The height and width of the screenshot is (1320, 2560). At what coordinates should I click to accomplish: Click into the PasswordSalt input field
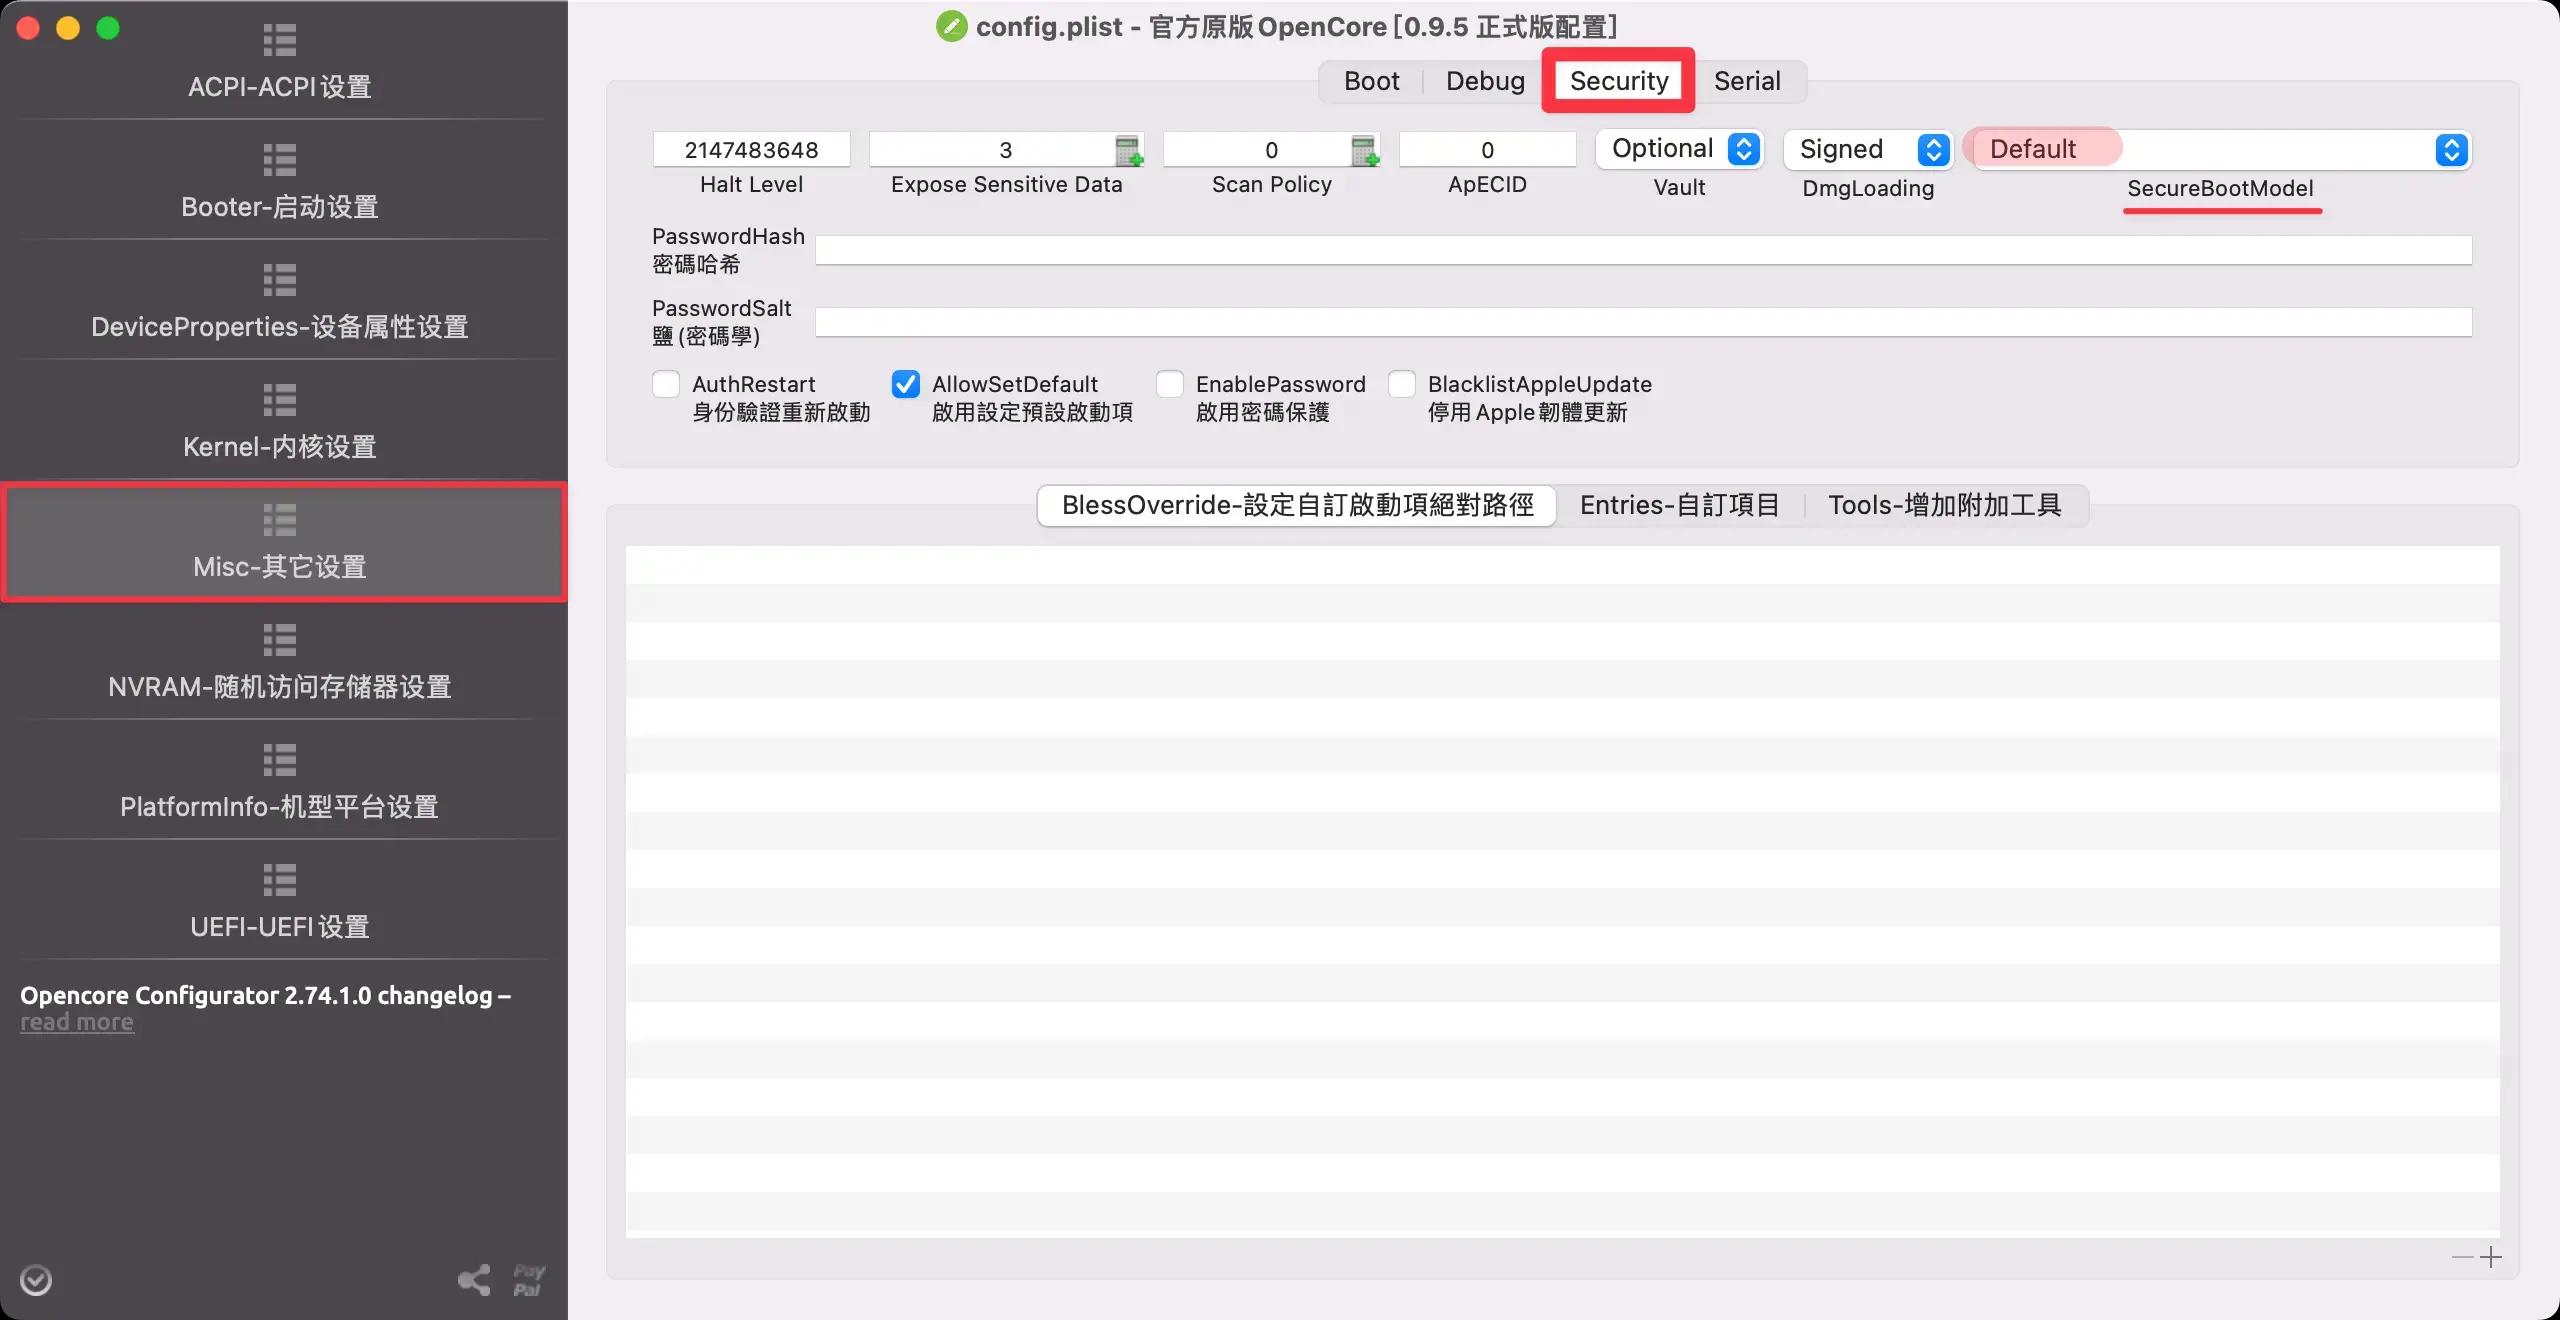[x=1644, y=322]
